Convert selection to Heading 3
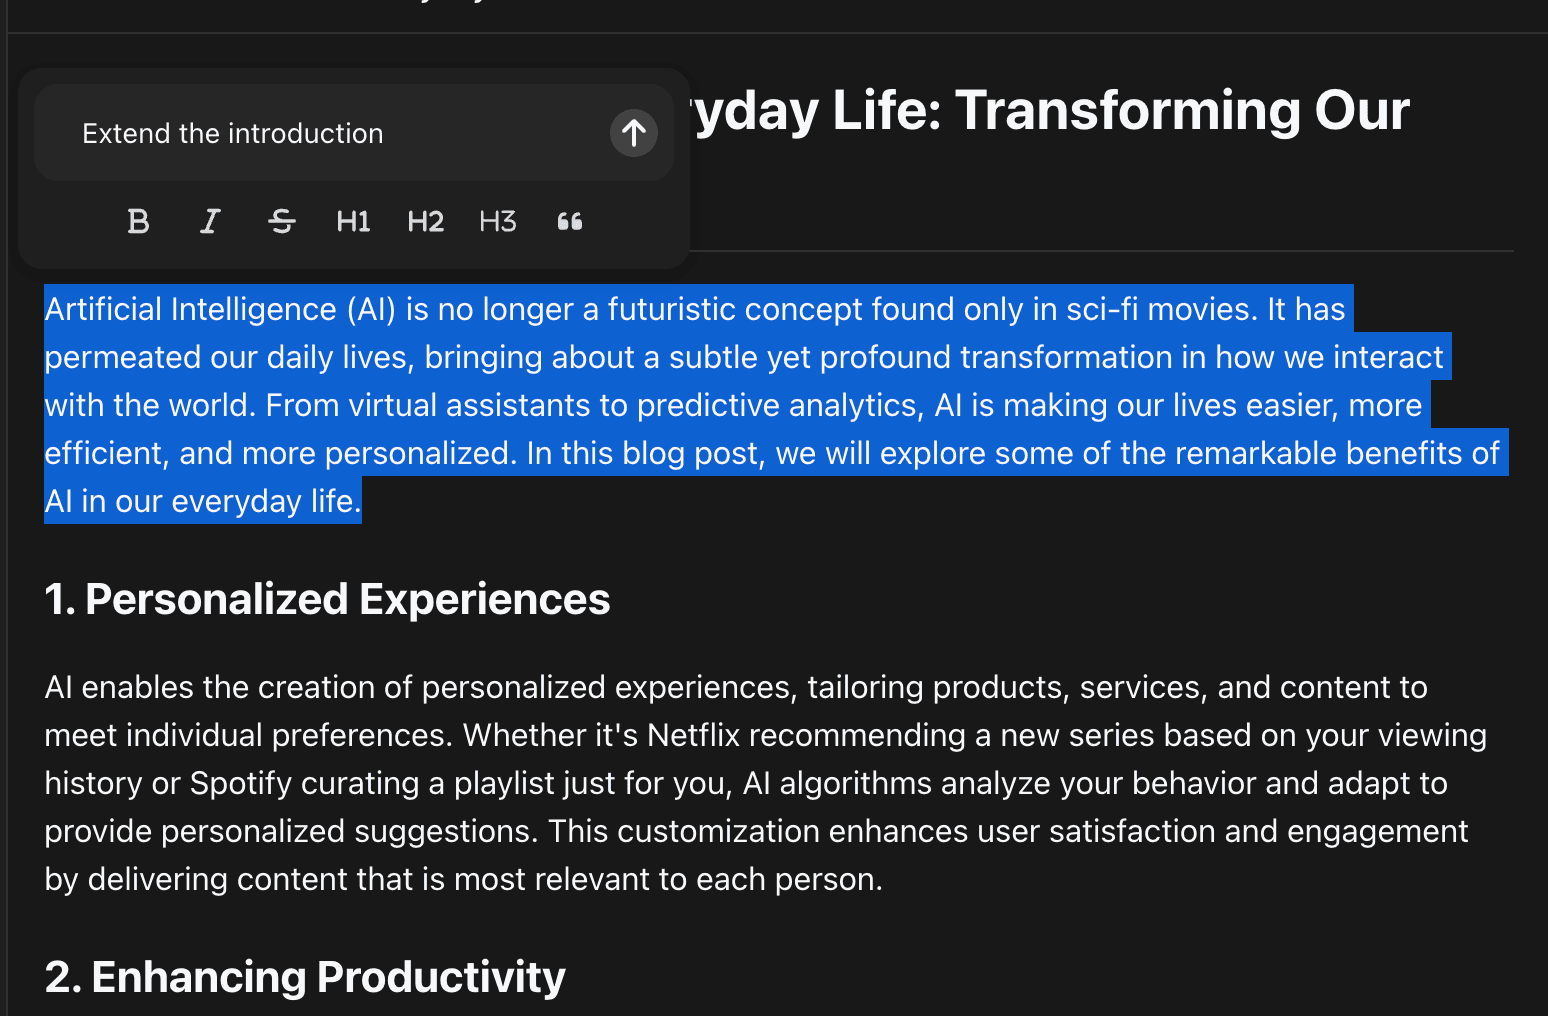 [497, 221]
